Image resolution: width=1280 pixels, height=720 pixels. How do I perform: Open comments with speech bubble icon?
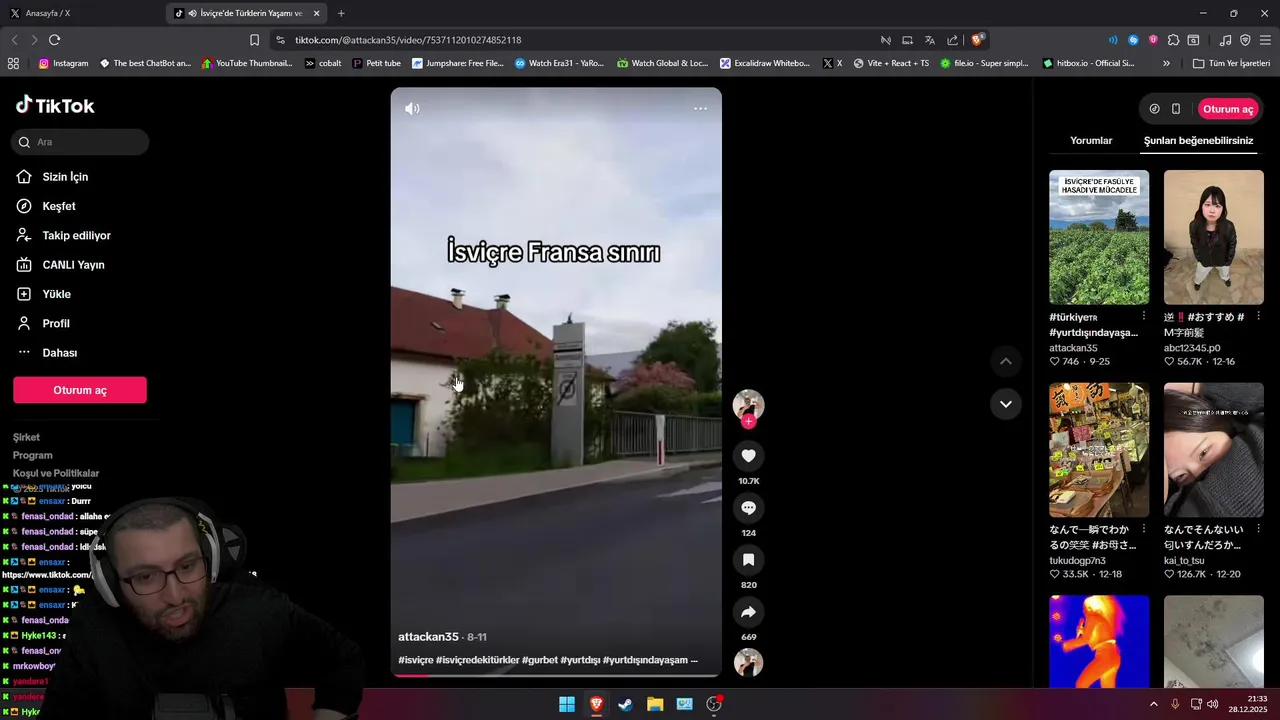coord(748,508)
